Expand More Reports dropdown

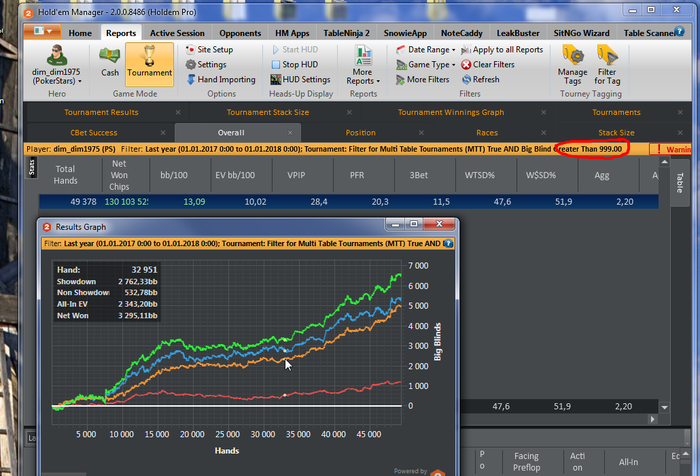tap(363, 65)
